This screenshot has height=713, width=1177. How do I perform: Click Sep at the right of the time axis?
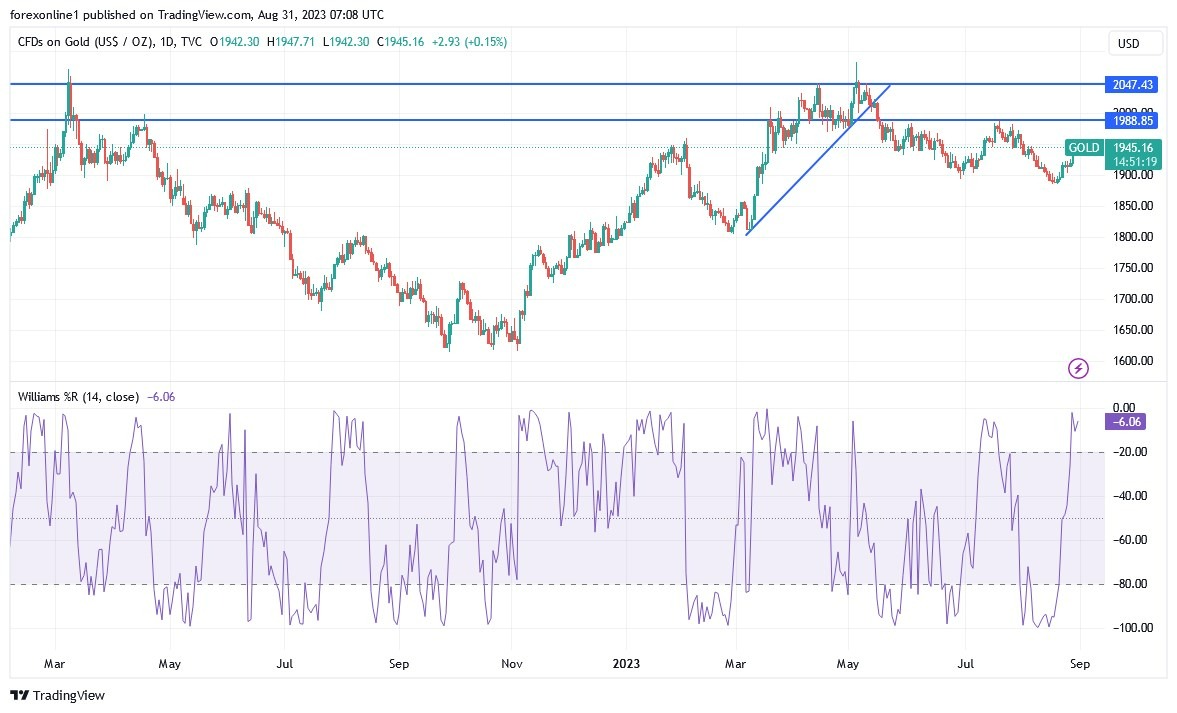coord(1080,663)
